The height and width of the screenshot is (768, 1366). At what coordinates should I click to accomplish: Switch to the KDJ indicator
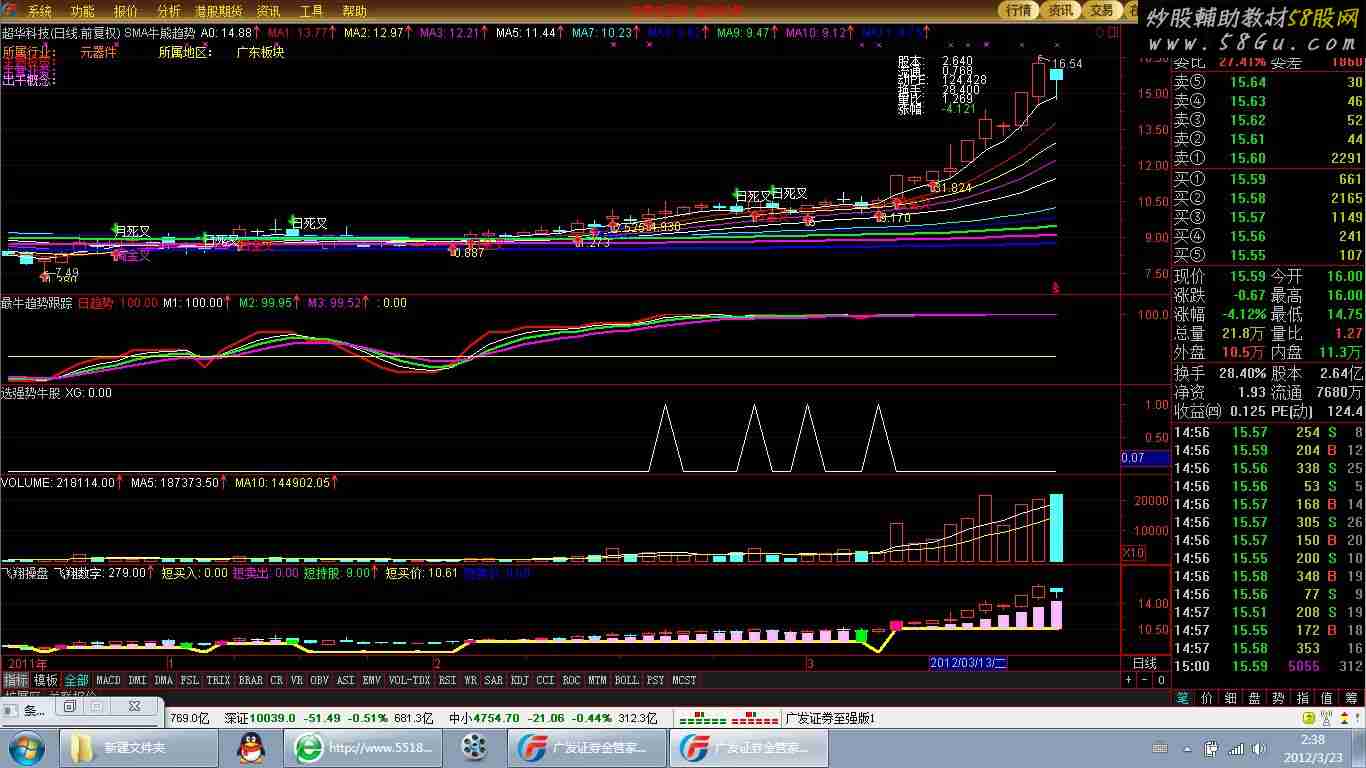[x=520, y=680]
